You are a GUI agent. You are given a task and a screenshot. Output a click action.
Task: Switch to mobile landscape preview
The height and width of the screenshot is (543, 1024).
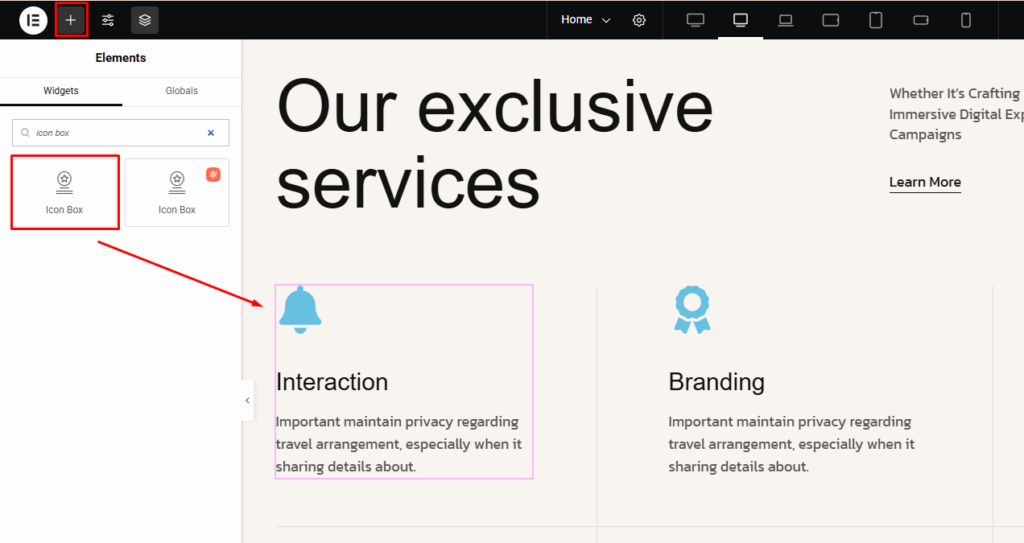pyautogui.click(x=921, y=20)
